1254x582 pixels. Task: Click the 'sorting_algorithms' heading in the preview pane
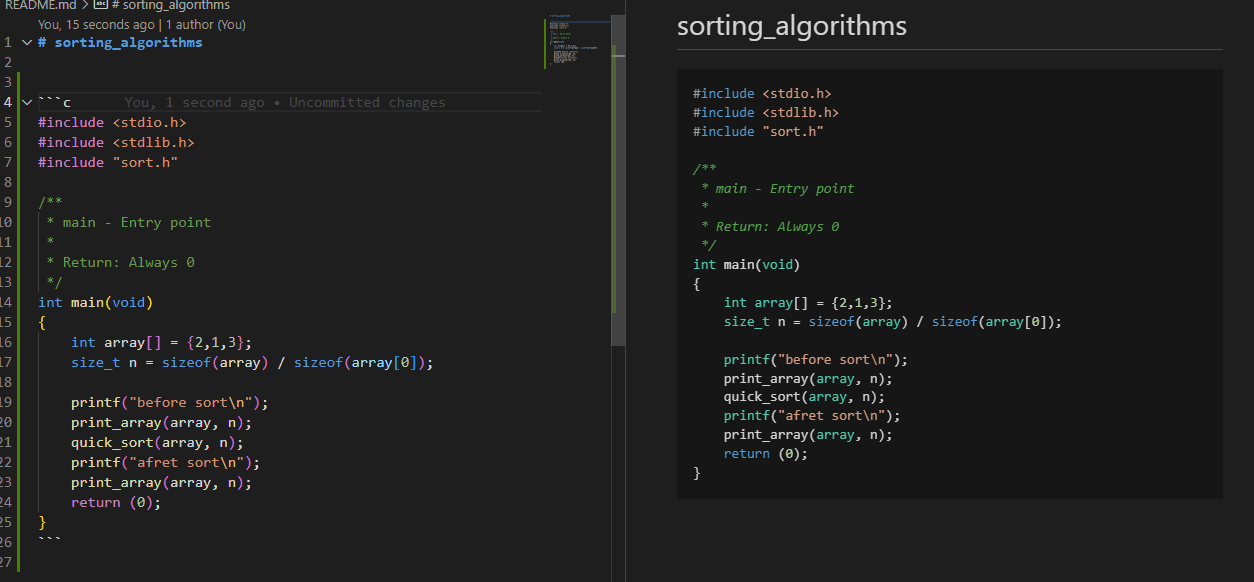(x=792, y=26)
